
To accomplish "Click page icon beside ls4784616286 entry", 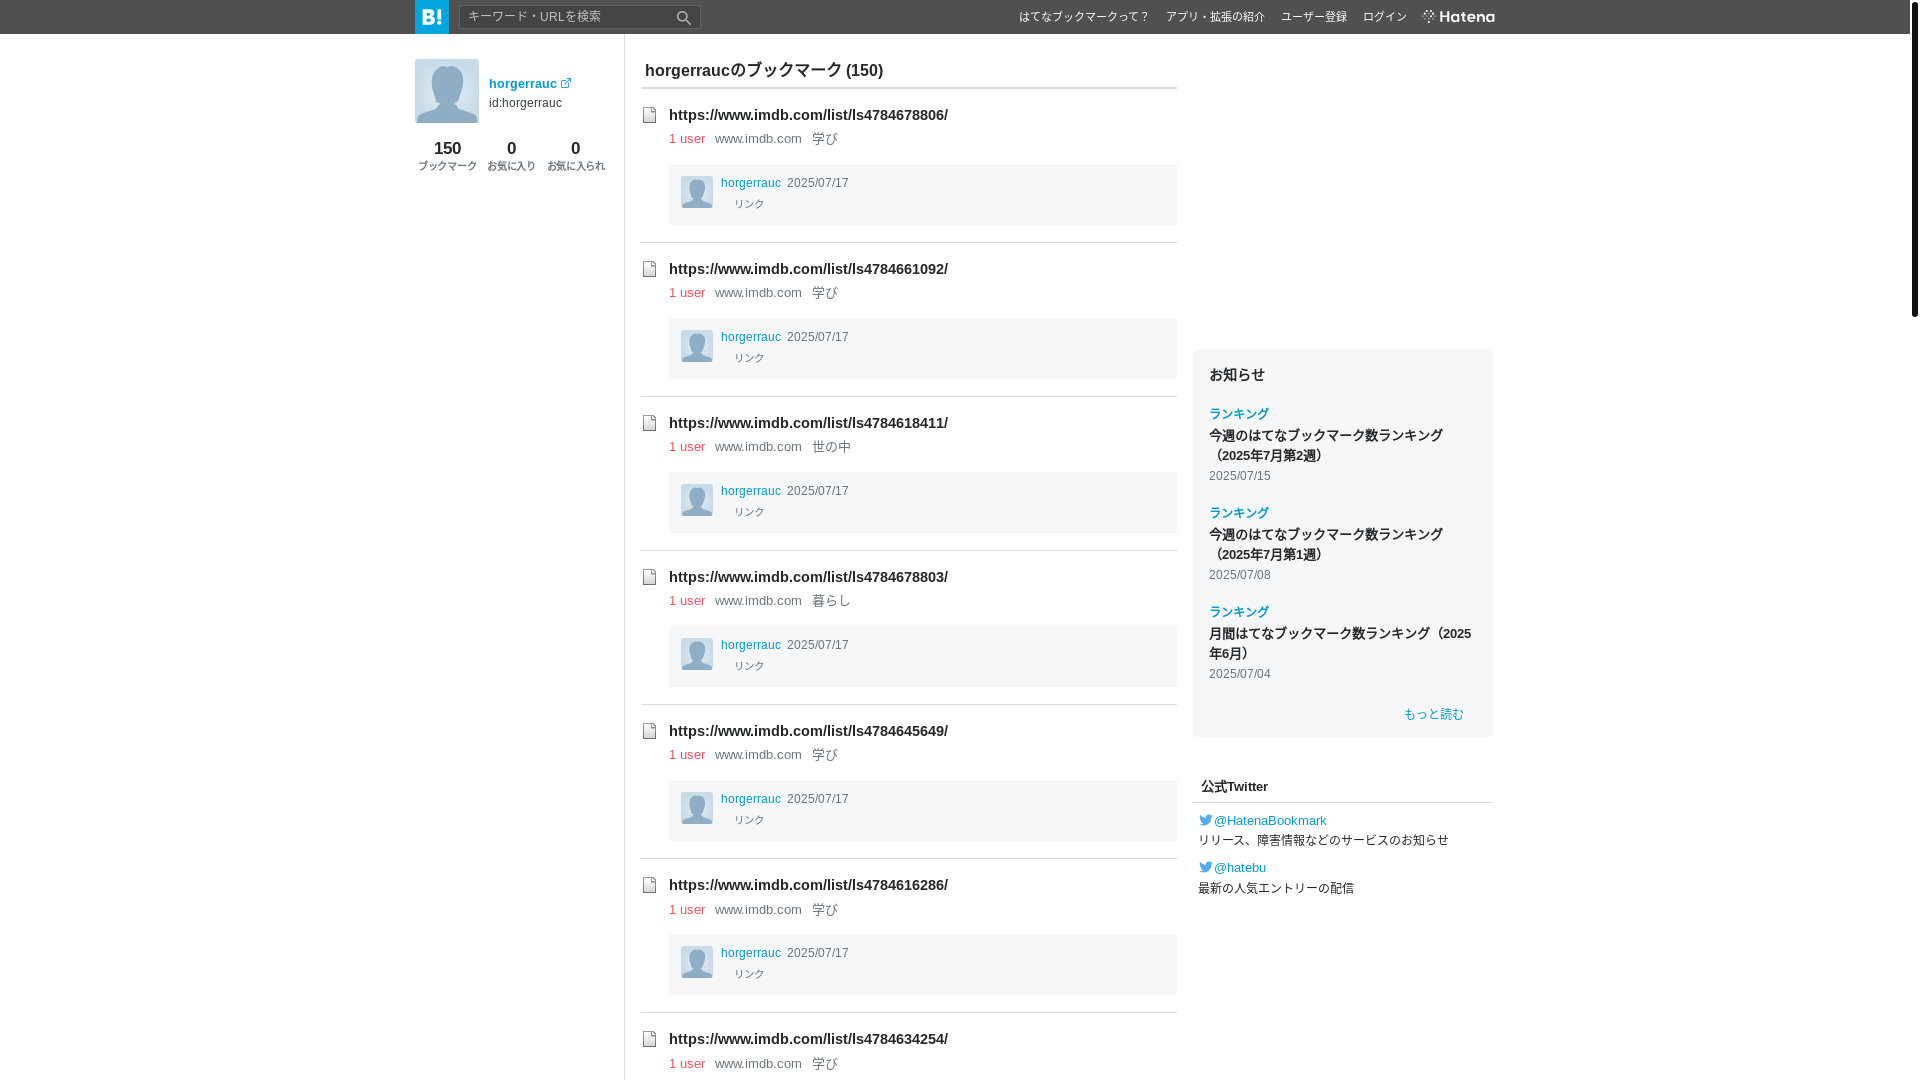I will click(x=650, y=885).
